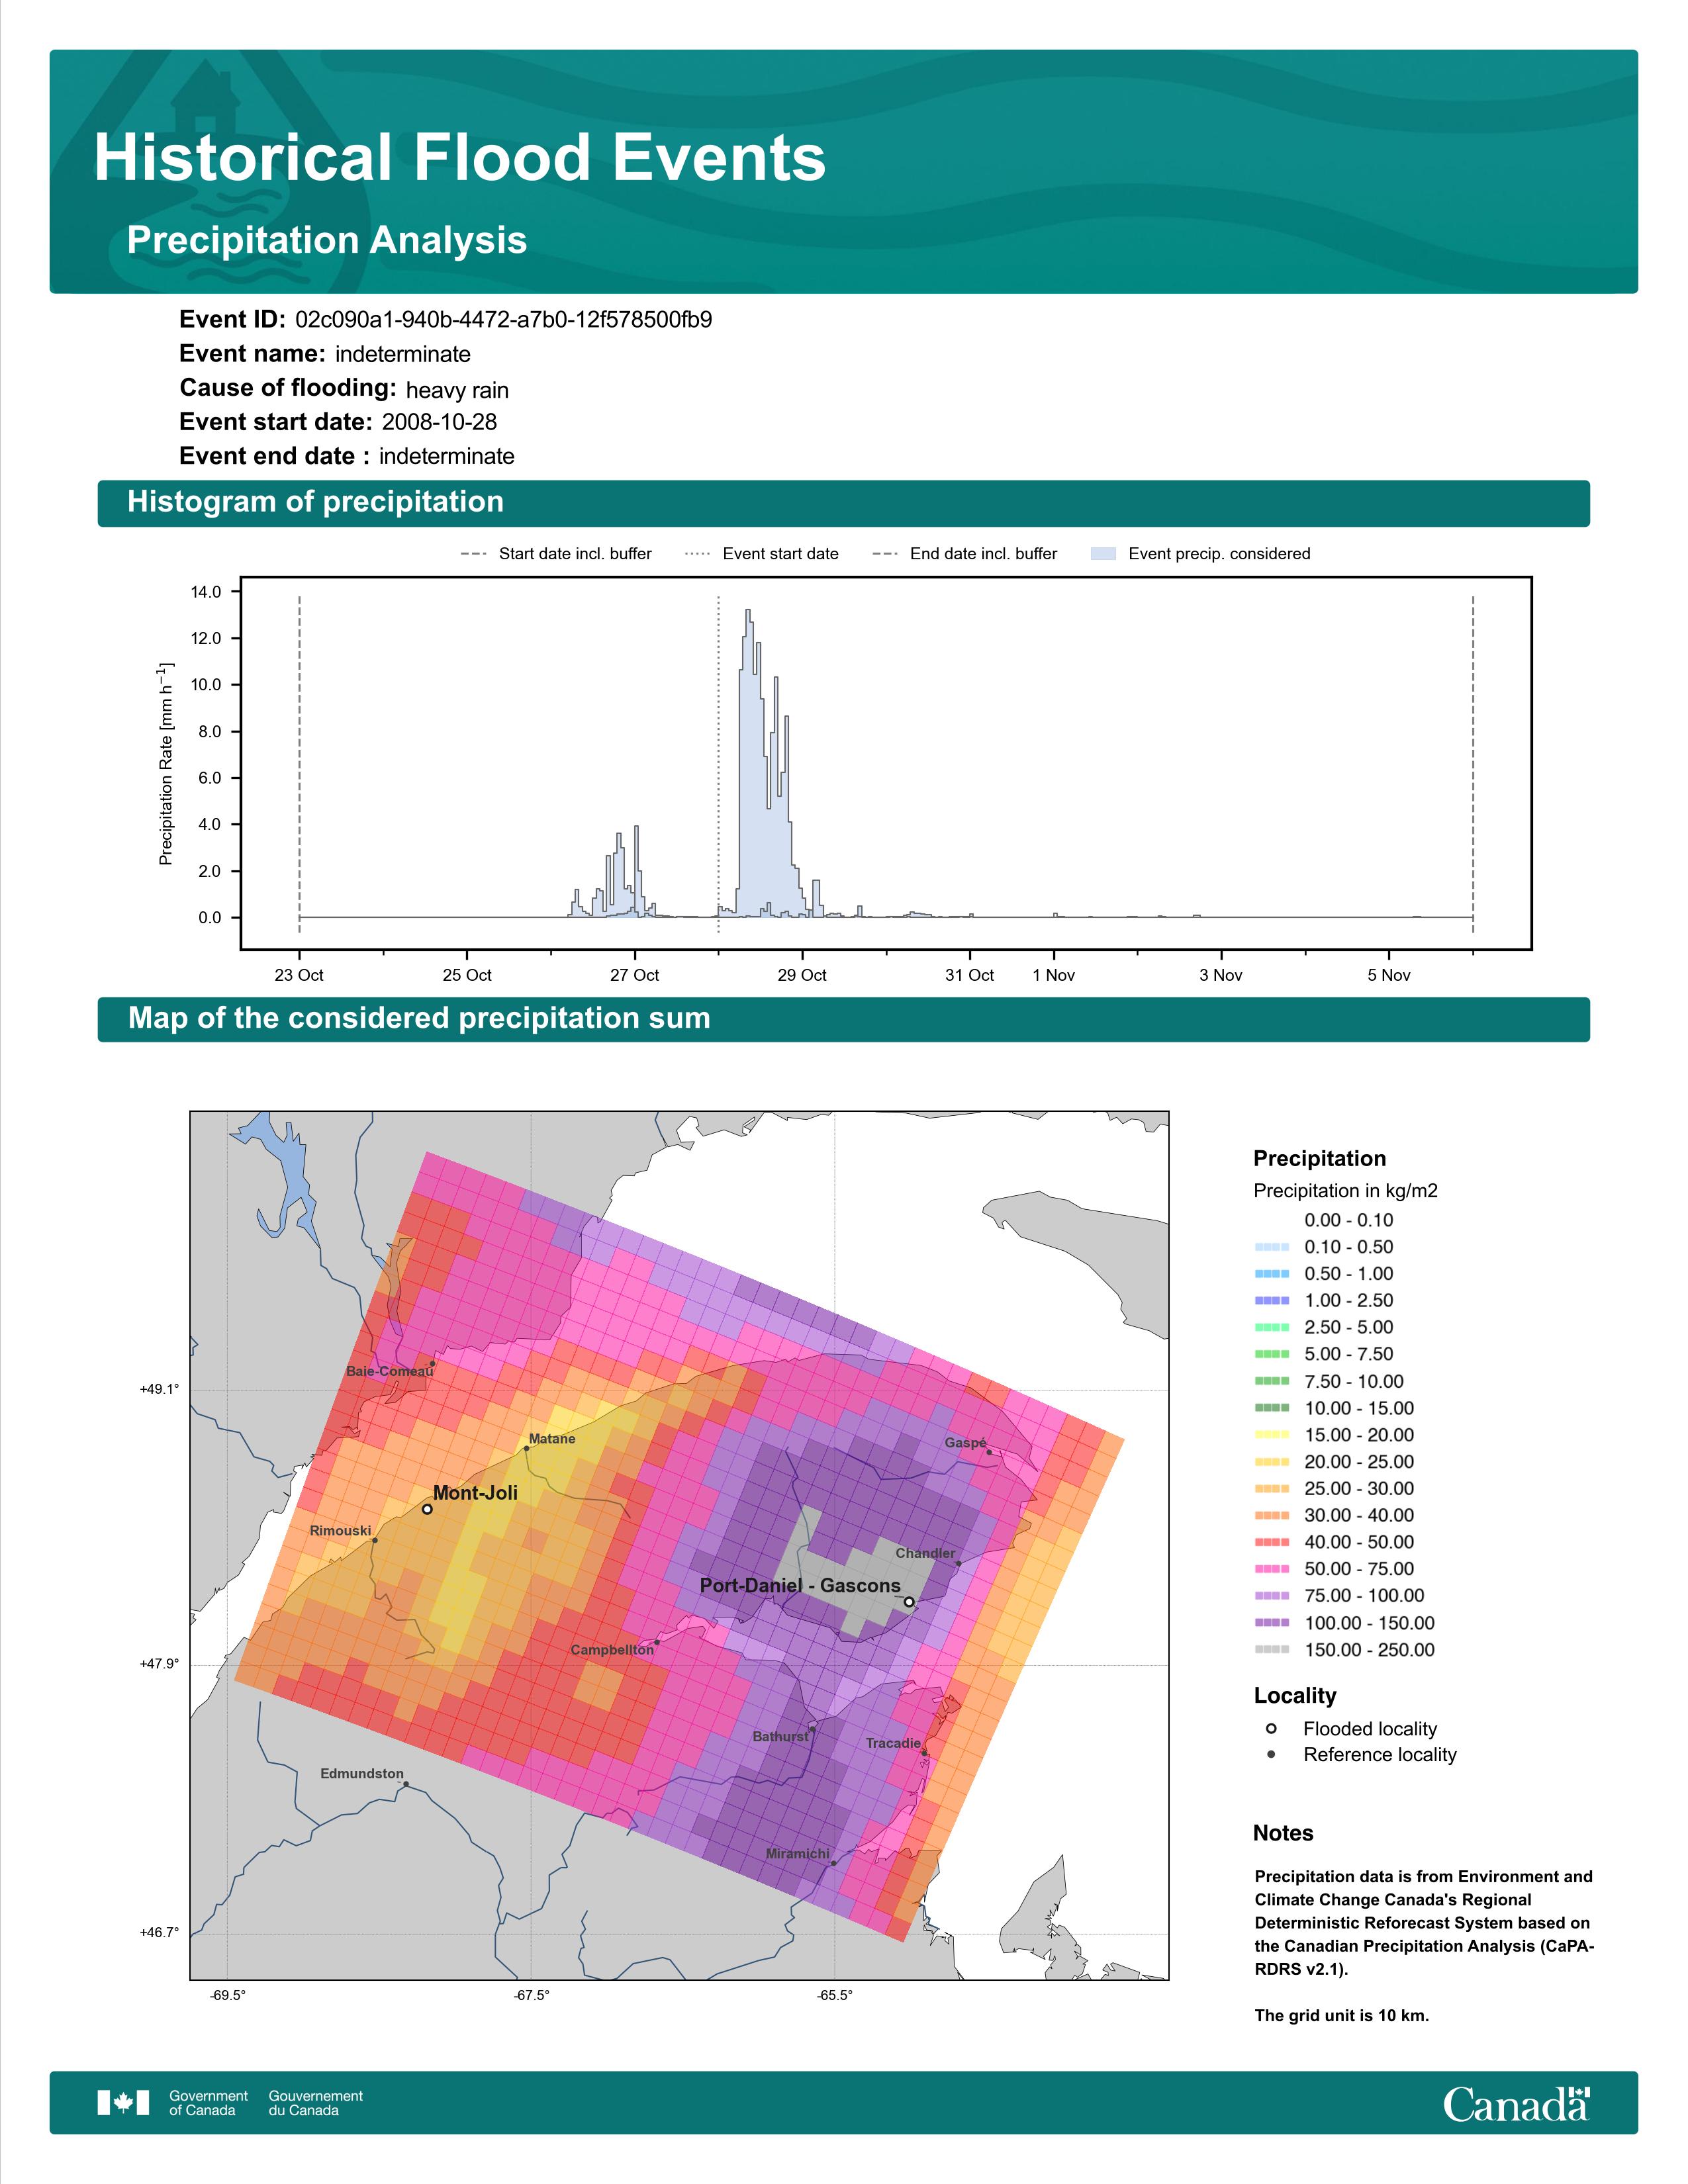Click the Gaspé map label

pyautogui.click(x=965, y=1443)
